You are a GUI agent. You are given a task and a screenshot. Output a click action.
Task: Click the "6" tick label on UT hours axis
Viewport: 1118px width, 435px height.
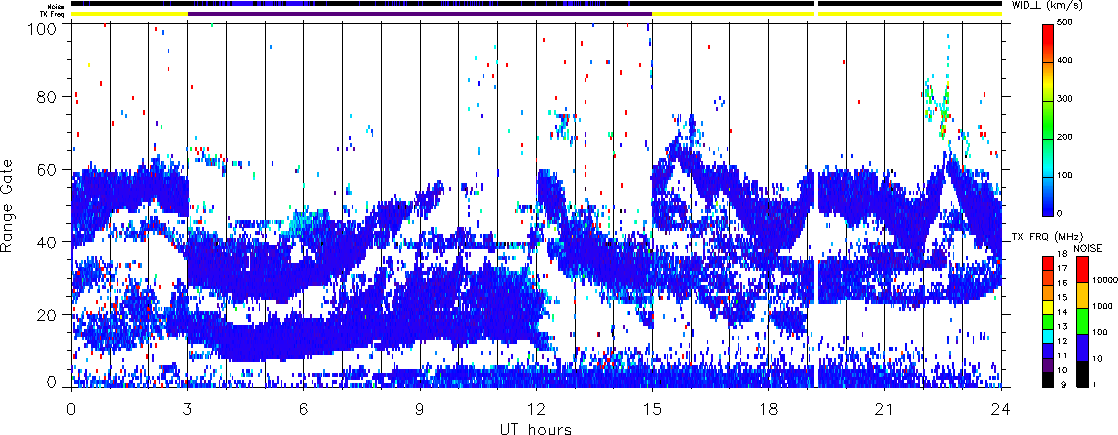304,409
